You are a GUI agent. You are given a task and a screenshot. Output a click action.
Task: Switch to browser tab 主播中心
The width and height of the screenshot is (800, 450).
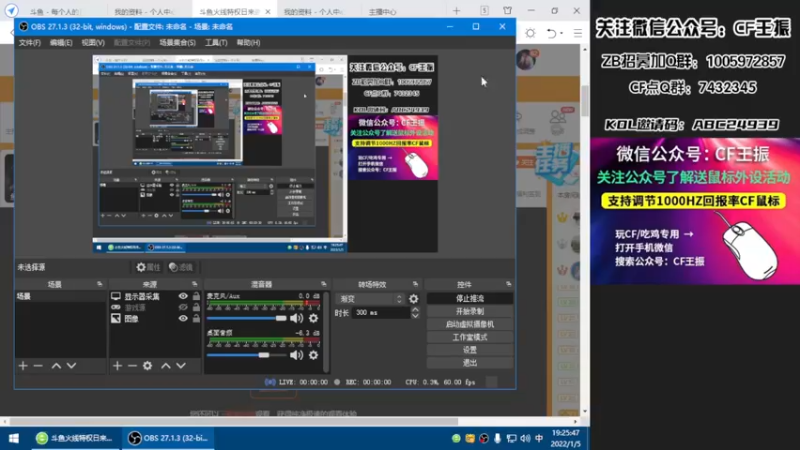tap(382, 11)
